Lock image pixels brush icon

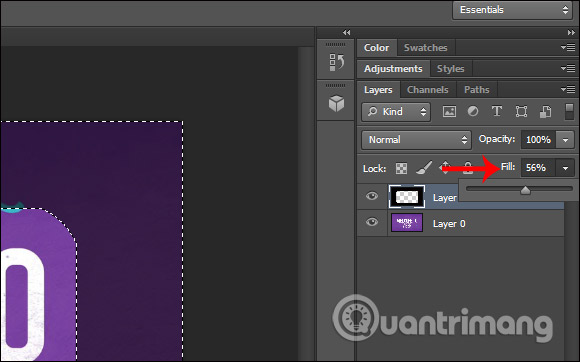click(424, 168)
